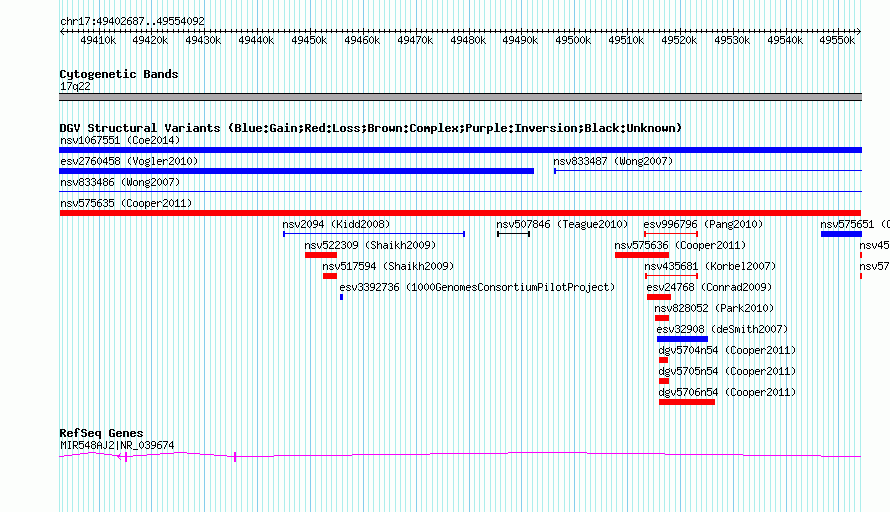Select the red esv24768 loss bar
This screenshot has height=512, width=890.
[659, 297]
